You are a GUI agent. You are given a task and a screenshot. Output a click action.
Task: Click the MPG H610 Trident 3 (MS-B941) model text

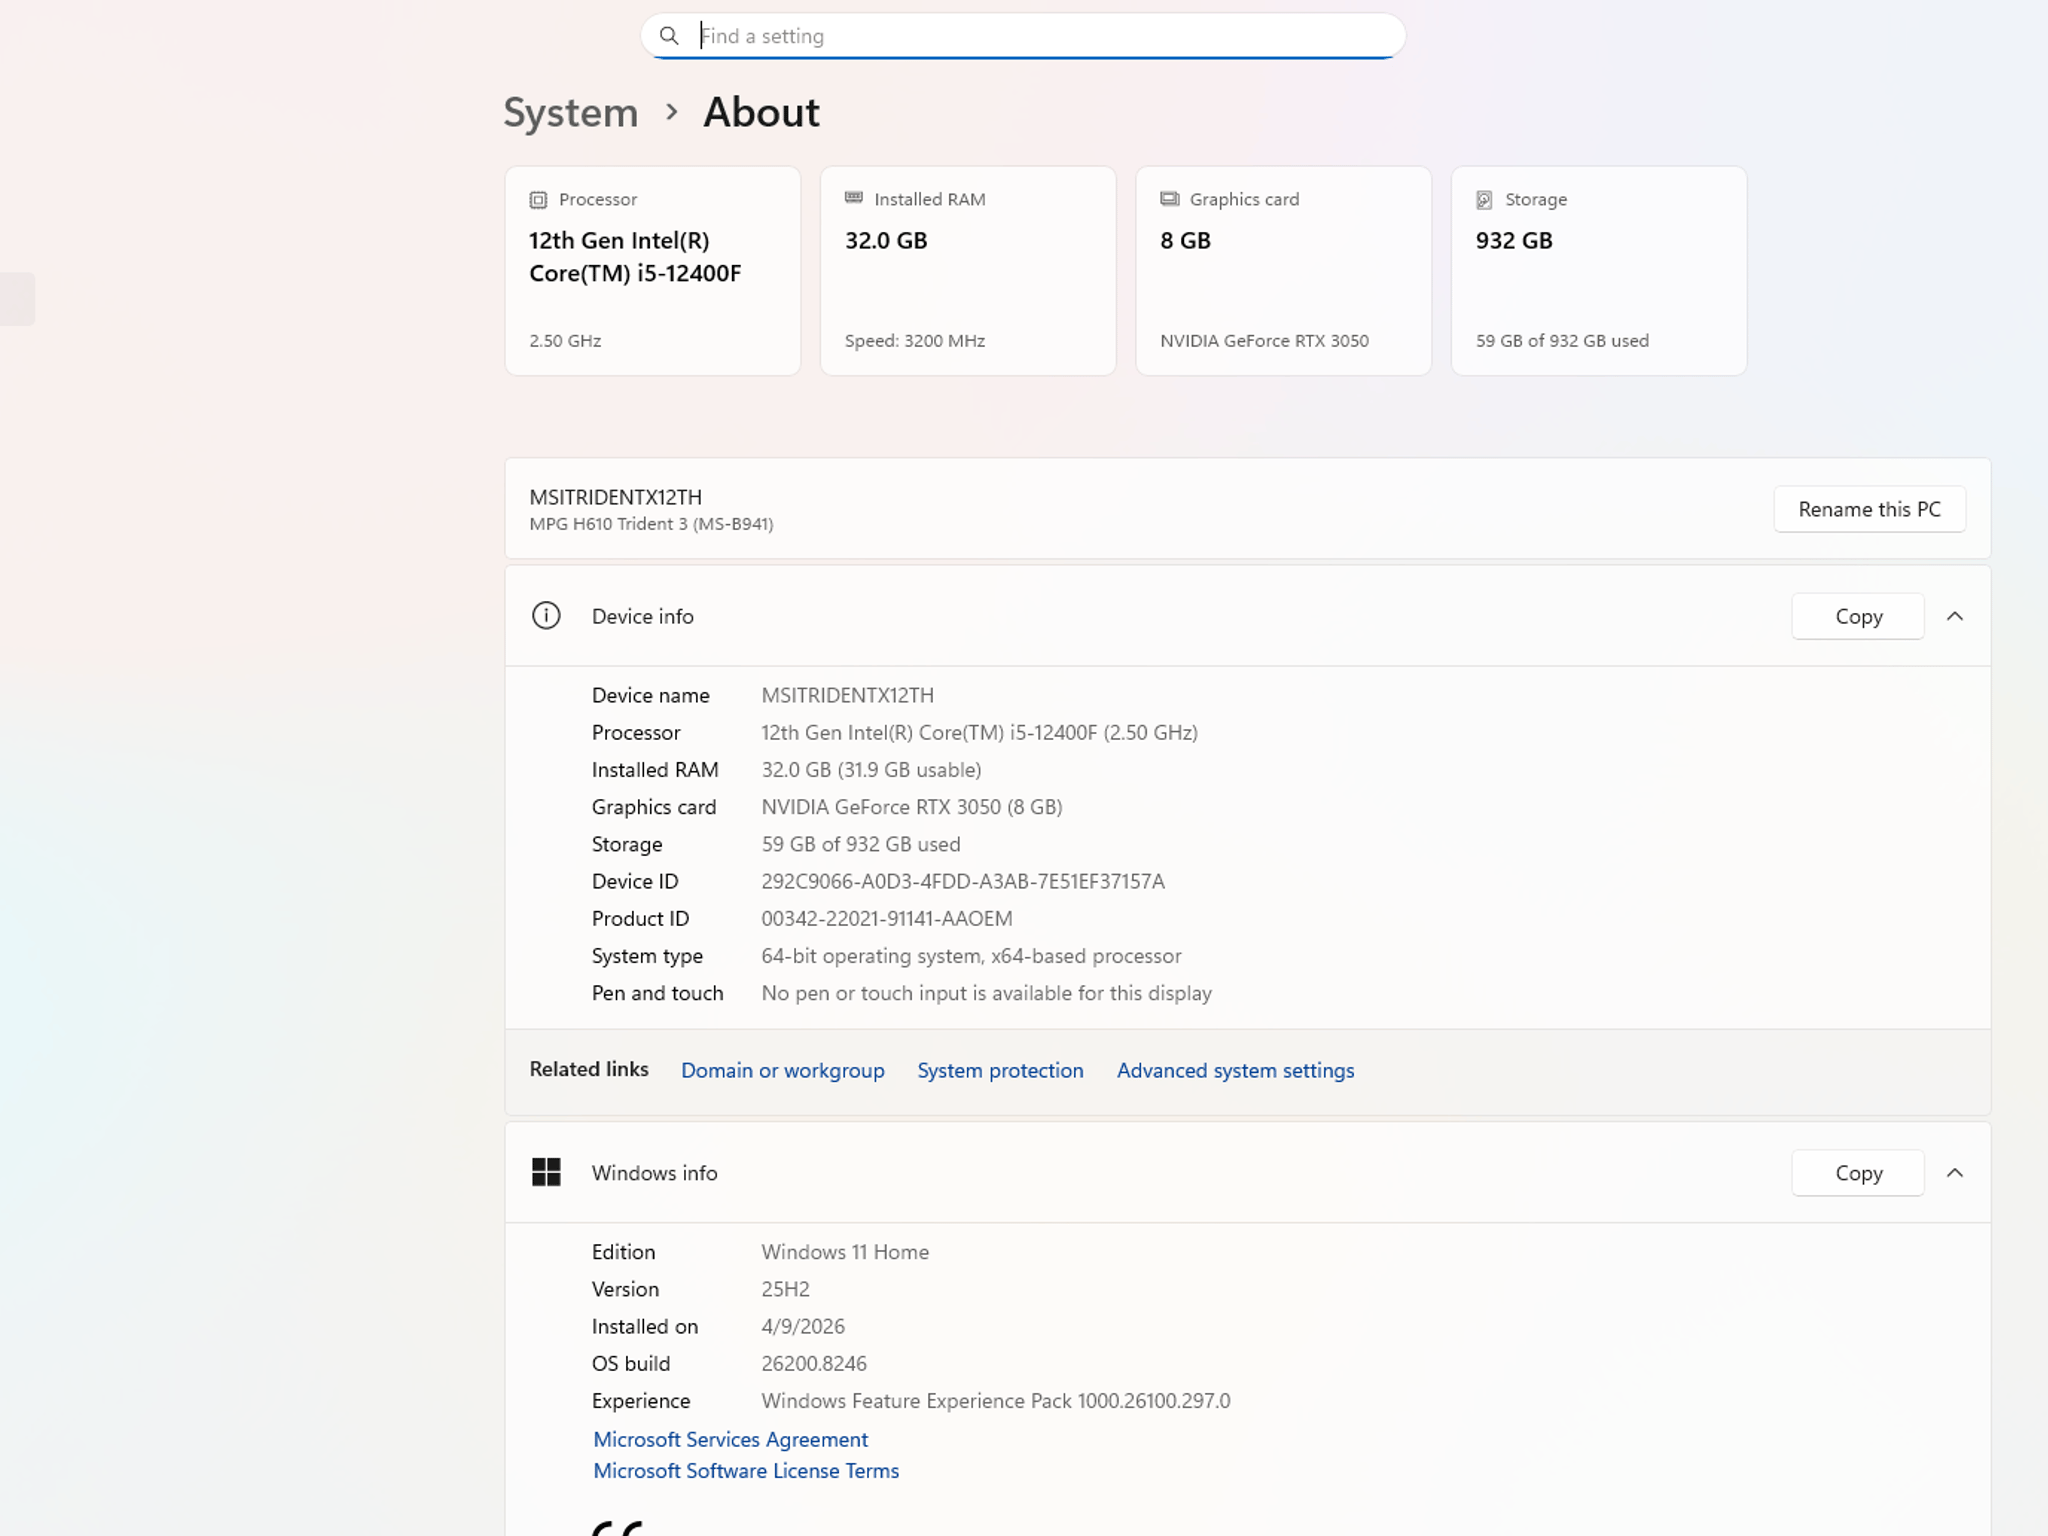click(x=651, y=524)
